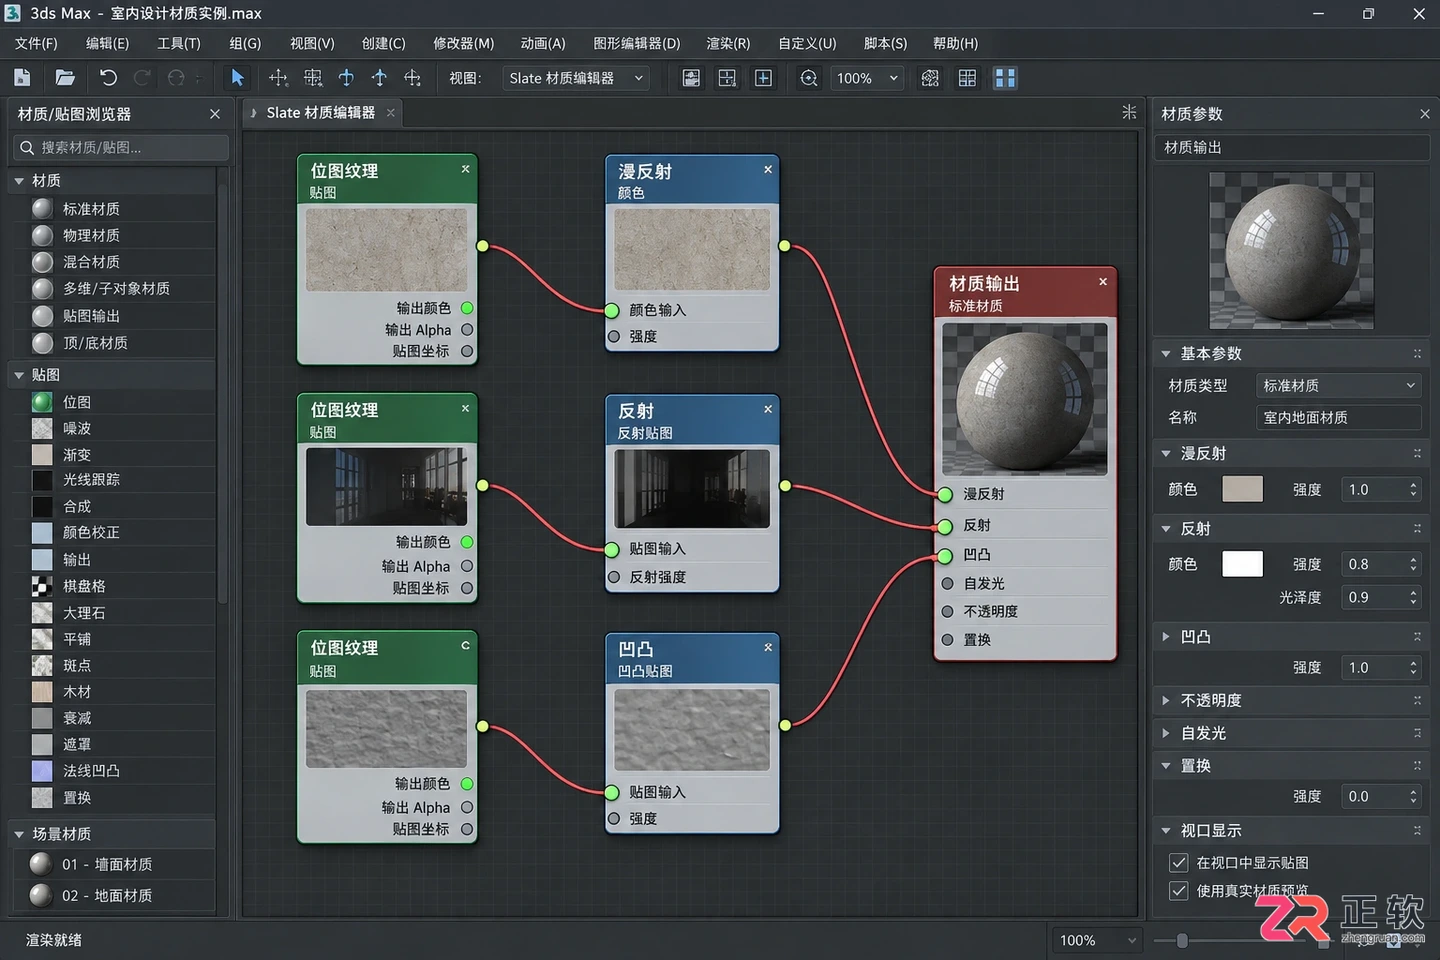Close the 漫反射 node
Image resolution: width=1440 pixels, height=960 pixels.
point(768,170)
